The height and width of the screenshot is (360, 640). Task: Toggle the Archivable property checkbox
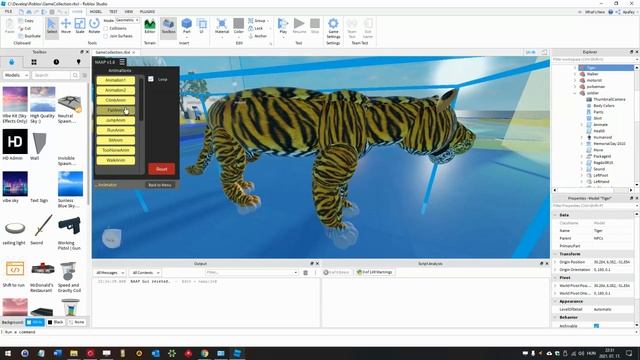596,326
